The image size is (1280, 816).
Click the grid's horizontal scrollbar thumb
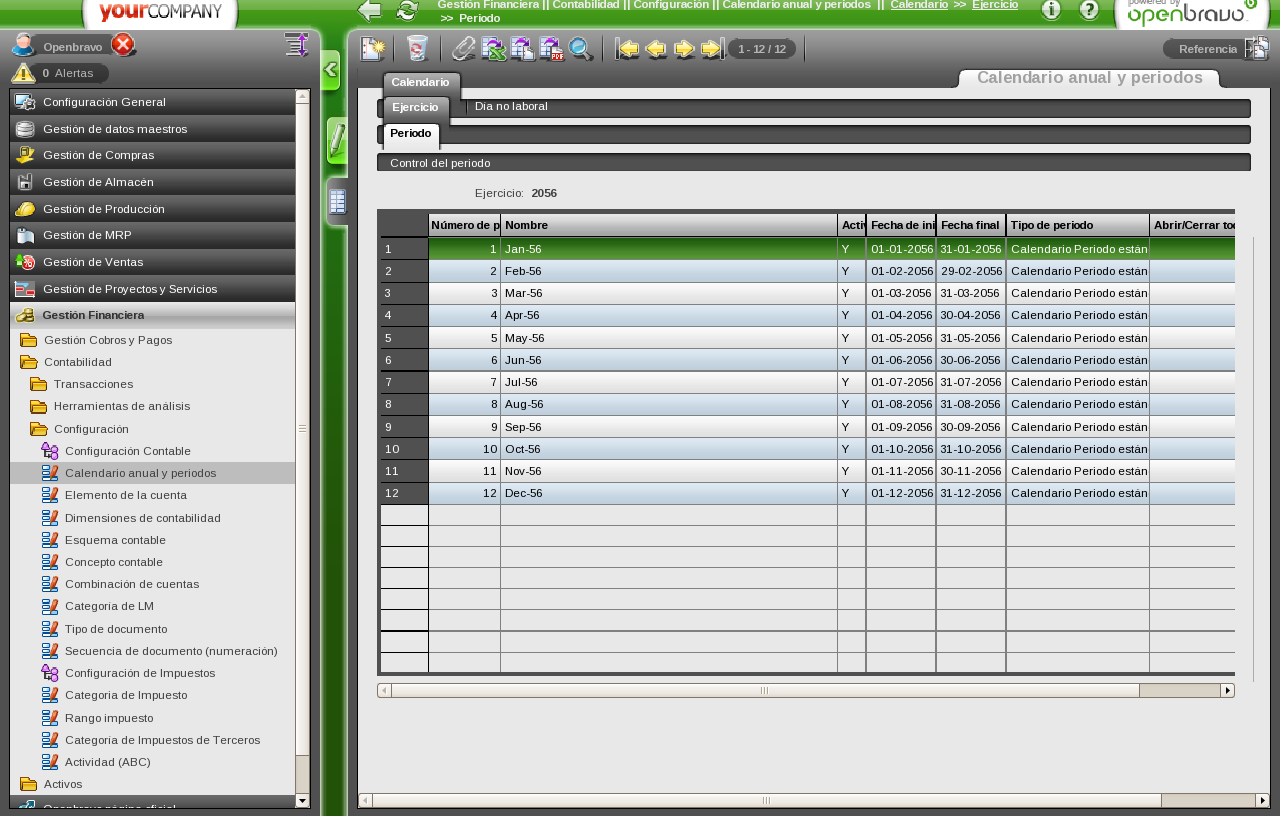tap(765, 690)
